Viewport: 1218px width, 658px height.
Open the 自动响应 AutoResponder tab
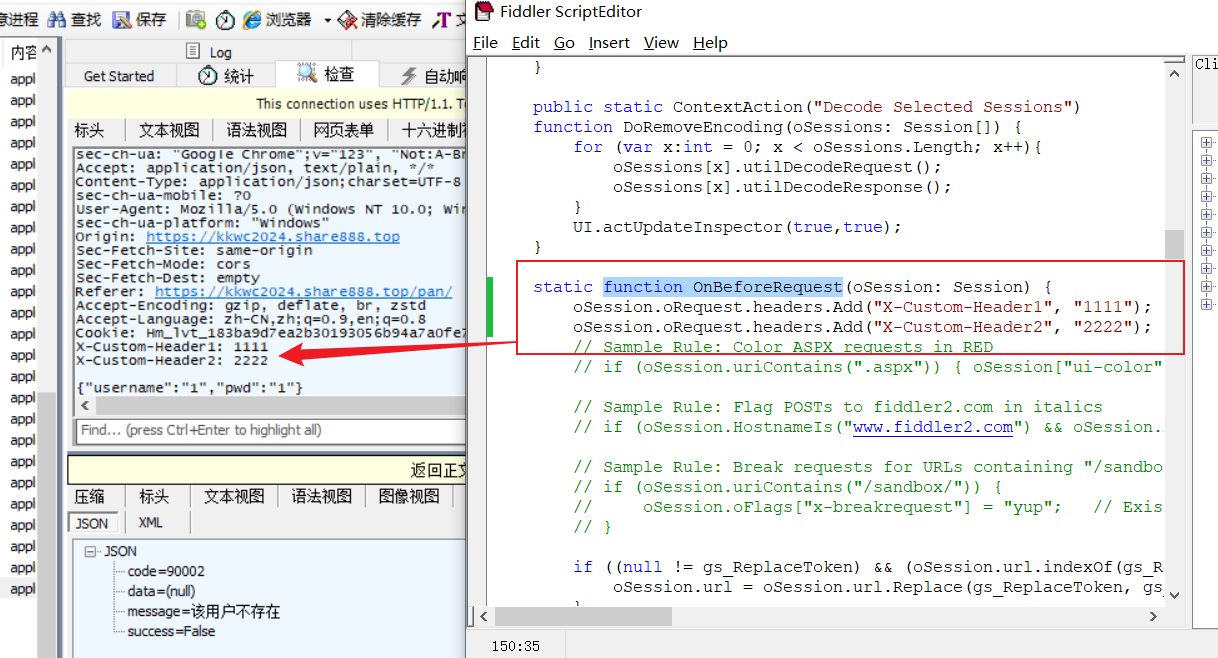(433, 76)
